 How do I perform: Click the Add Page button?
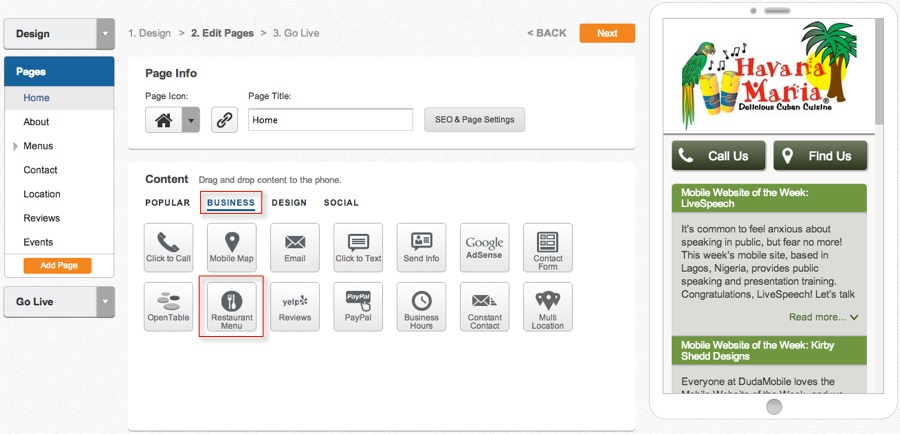click(57, 266)
